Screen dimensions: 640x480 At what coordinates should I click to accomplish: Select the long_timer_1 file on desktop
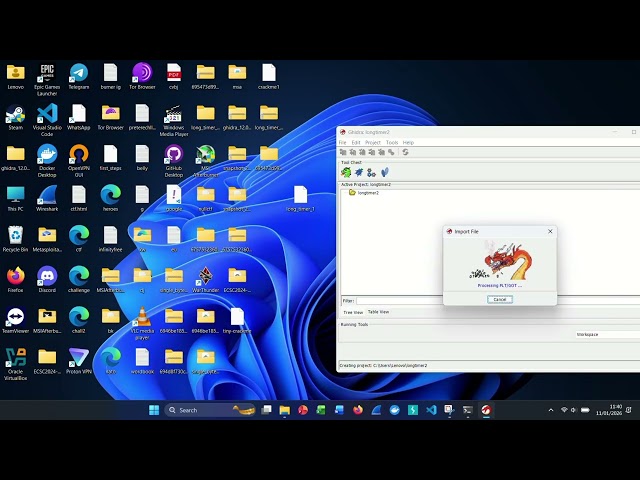coord(300,198)
